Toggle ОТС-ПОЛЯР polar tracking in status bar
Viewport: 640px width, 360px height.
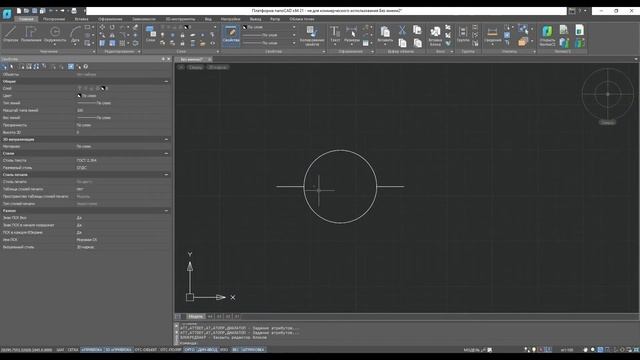pyautogui.click(x=171, y=350)
